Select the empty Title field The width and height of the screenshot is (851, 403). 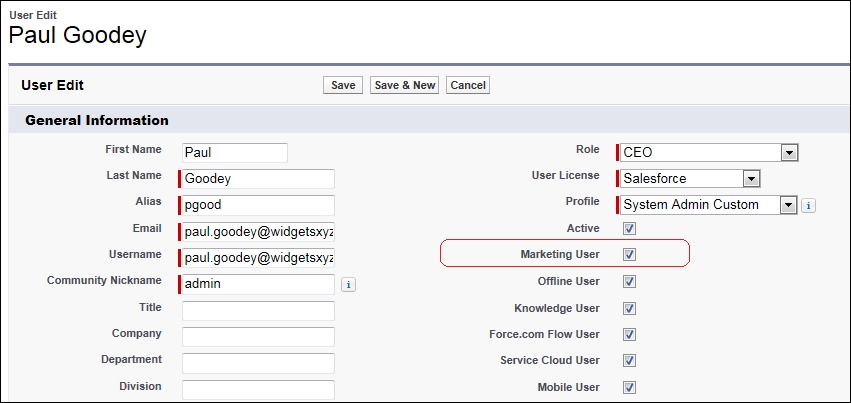click(258, 311)
